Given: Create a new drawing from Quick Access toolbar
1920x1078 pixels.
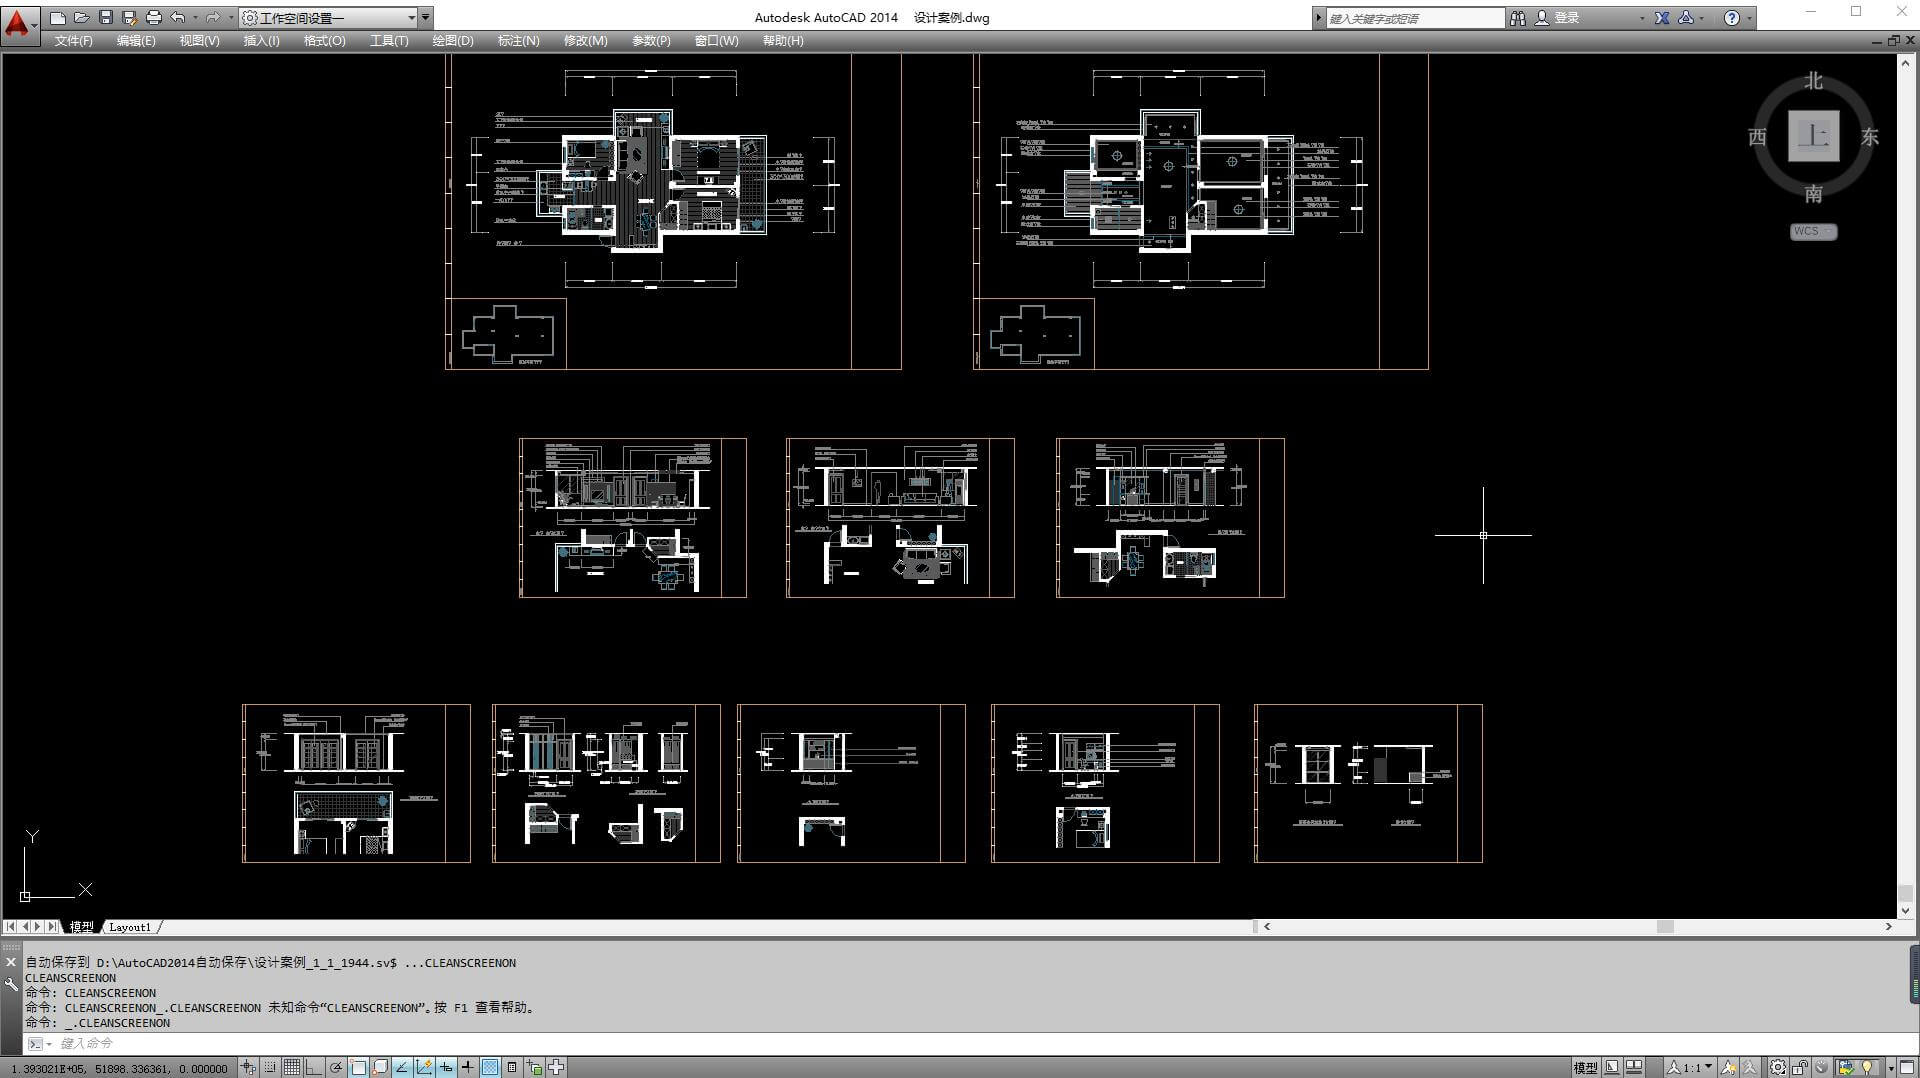Looking at the screenshot, I should pyautogui.click(x=58, y=18).
